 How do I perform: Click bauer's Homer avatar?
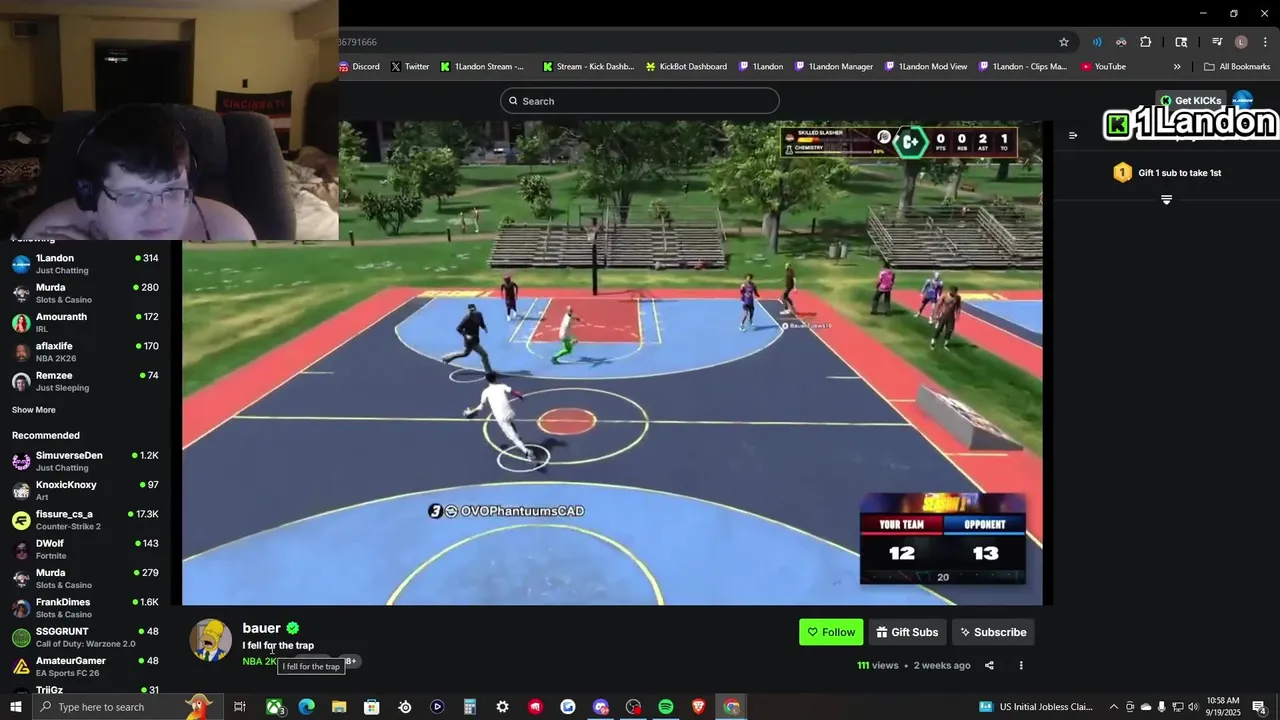tap(211, 640)
